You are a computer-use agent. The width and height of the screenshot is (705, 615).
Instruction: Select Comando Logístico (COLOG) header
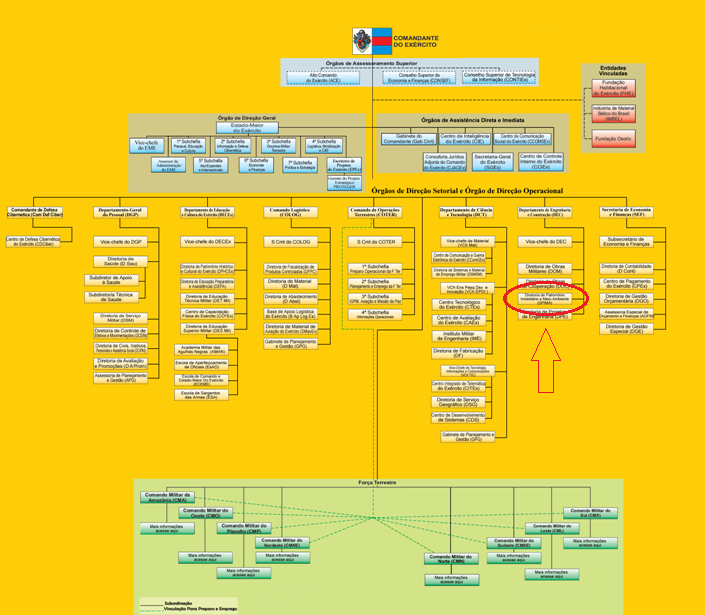coord(290,212)
